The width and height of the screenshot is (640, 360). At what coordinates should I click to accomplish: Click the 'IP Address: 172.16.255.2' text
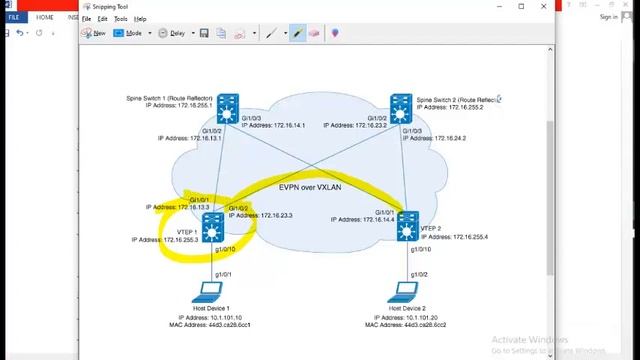coord(450,107)
